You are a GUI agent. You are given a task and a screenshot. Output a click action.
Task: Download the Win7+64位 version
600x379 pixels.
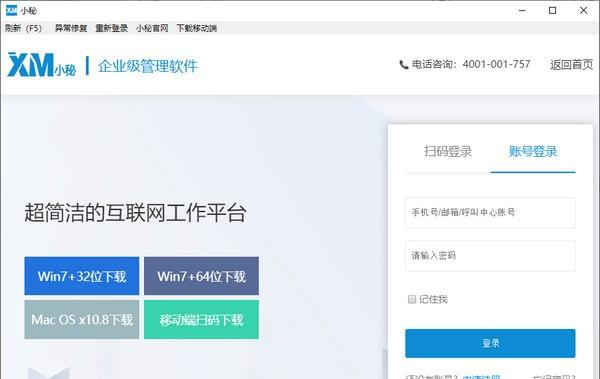tap(201, 276)
